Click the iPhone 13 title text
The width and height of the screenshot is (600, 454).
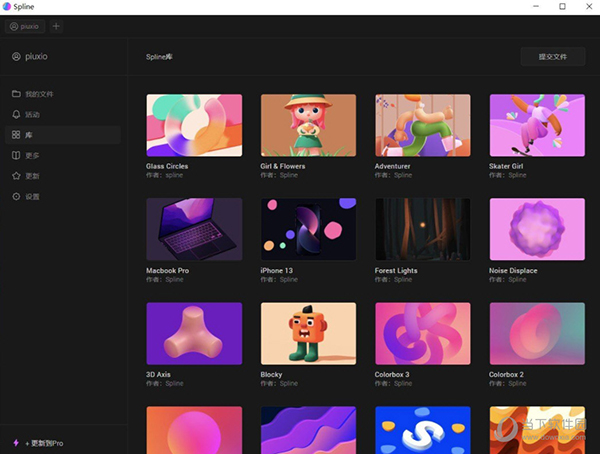277,270
